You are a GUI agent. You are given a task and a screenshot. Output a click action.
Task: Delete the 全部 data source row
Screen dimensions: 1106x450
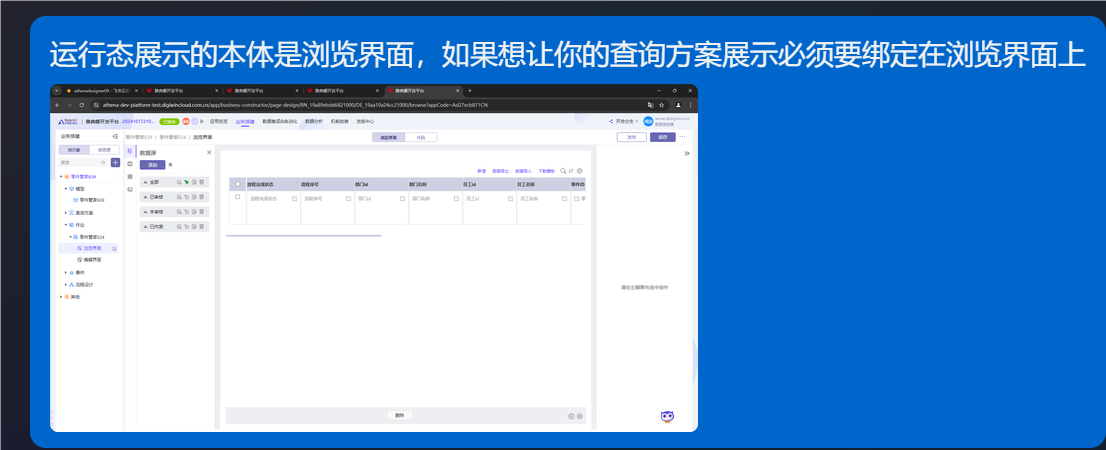[x=202, y=182]
